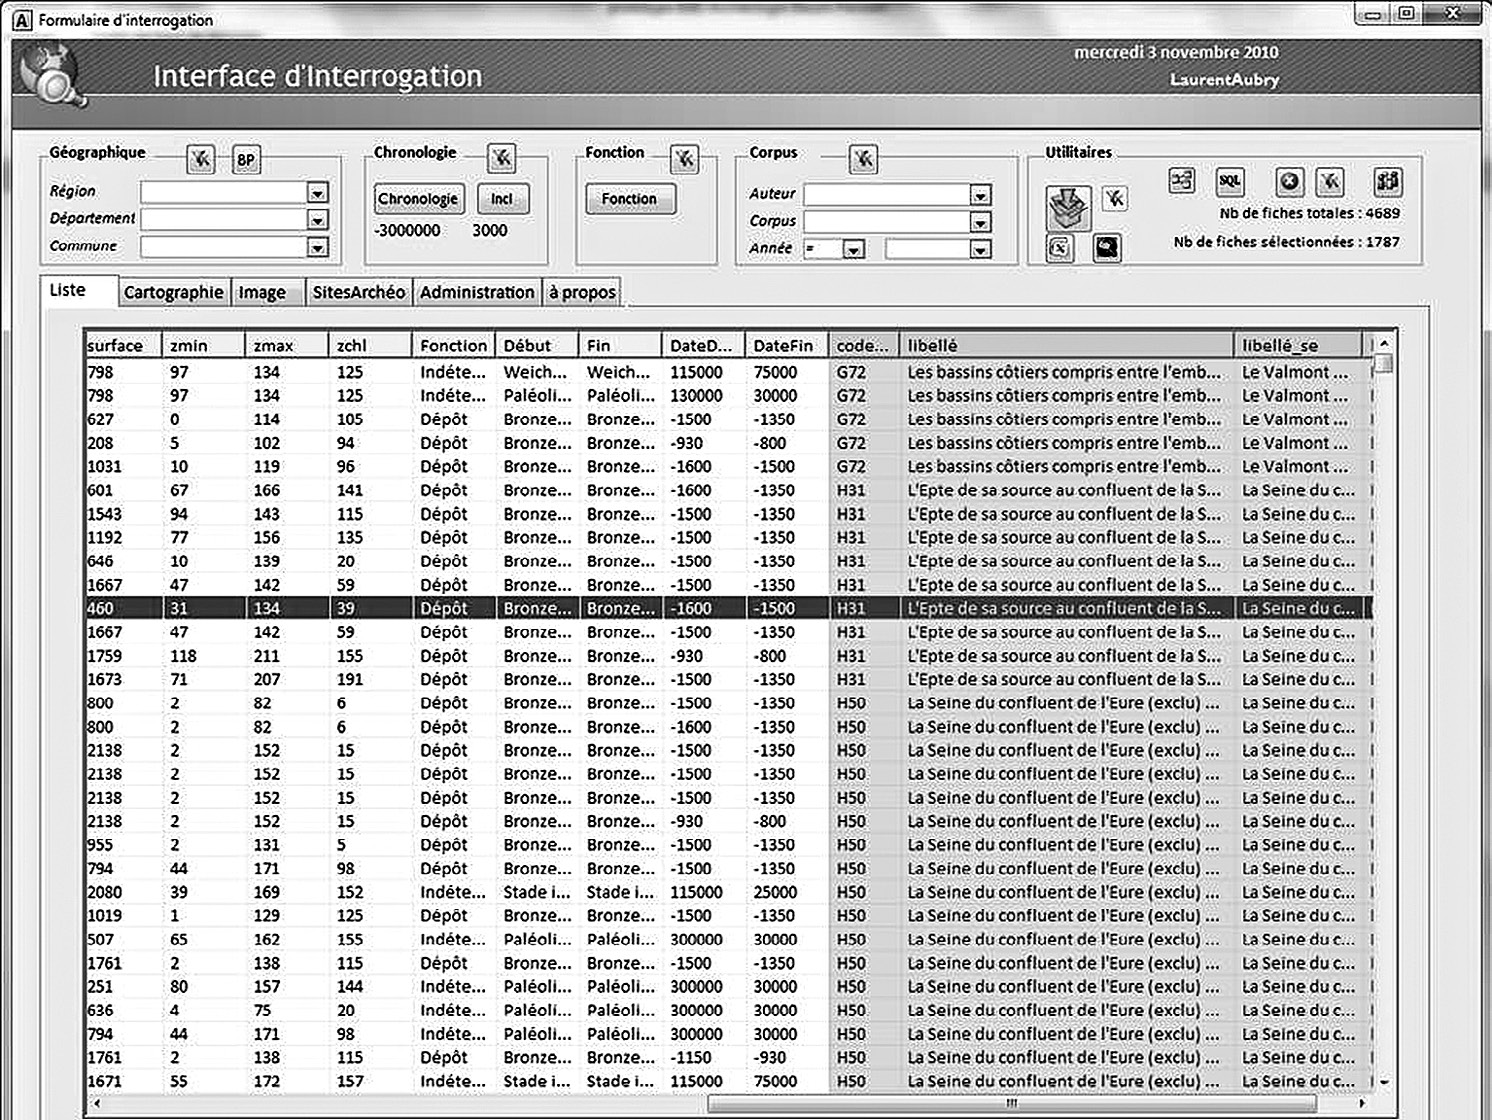Click 'Nb de fiches sélectionnées : 1787' text
This screenshot has height=1120, width=1492.
pos(1286,241)
